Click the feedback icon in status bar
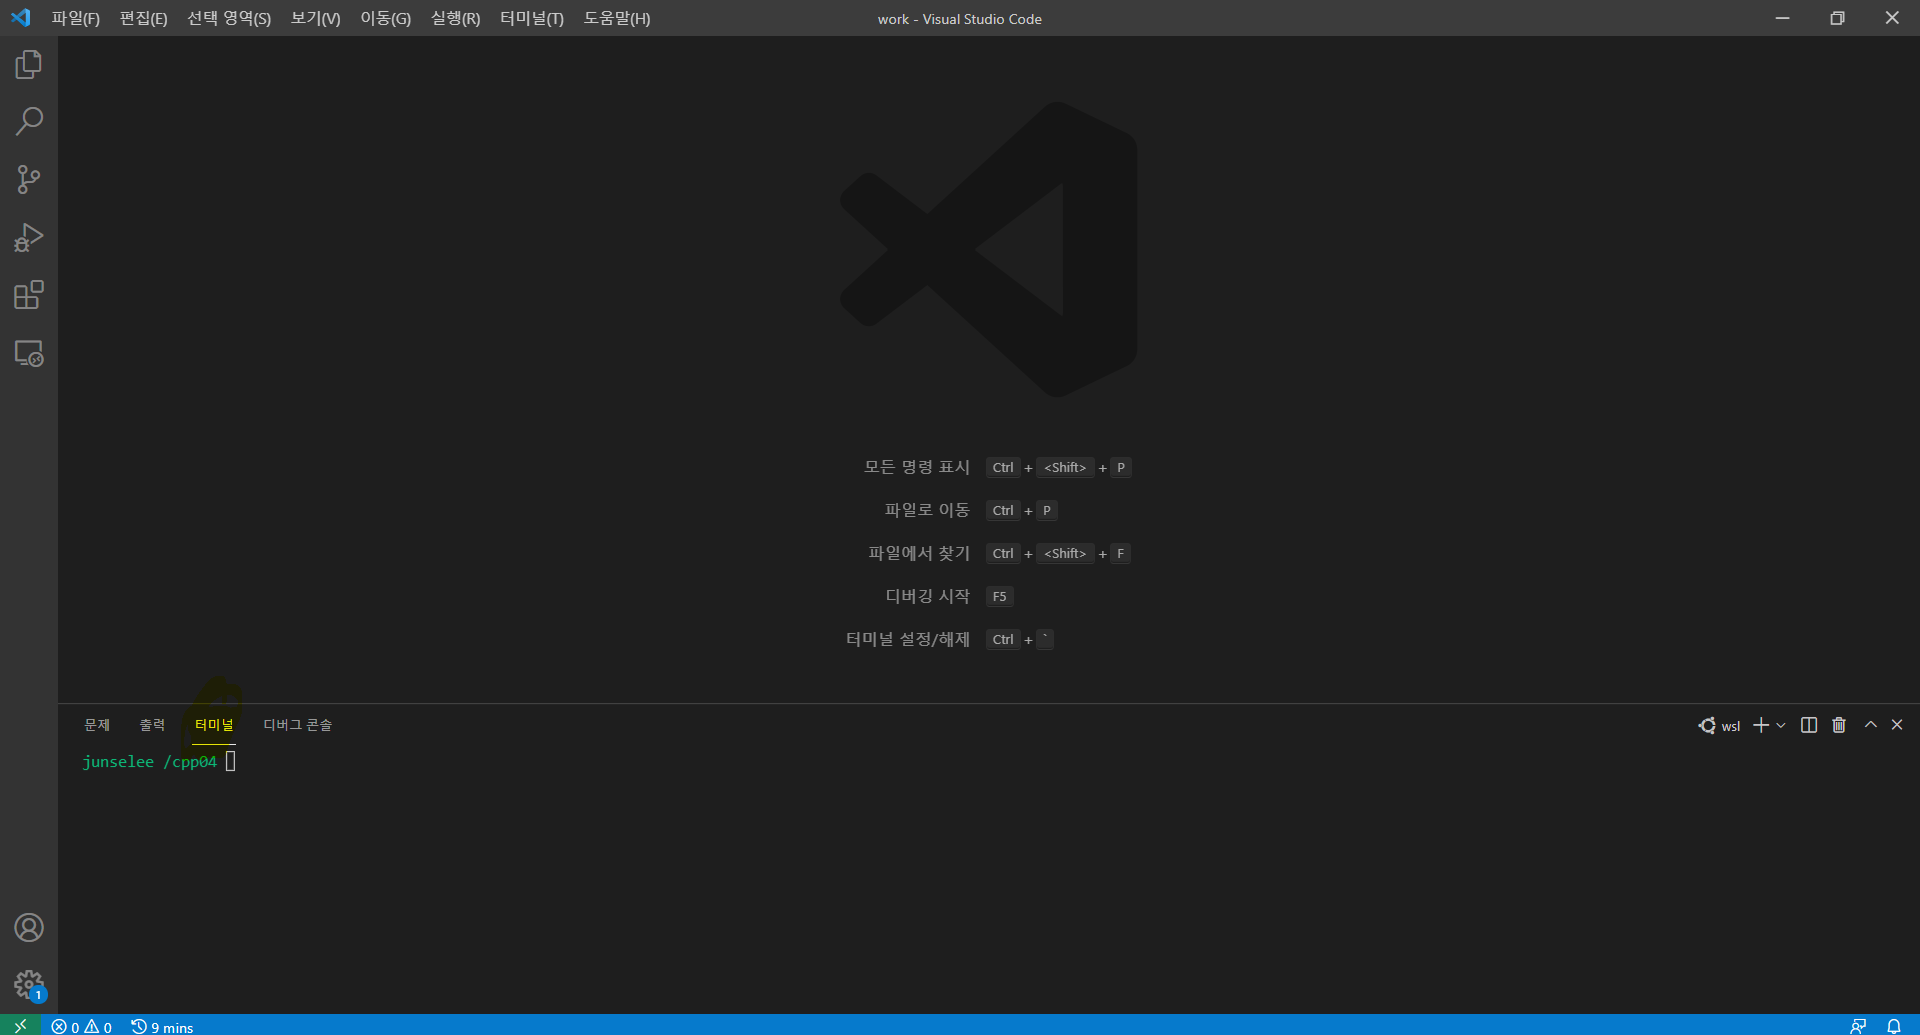This screenshot has height=1035, width=1920. click(x=1858, y=1026)
